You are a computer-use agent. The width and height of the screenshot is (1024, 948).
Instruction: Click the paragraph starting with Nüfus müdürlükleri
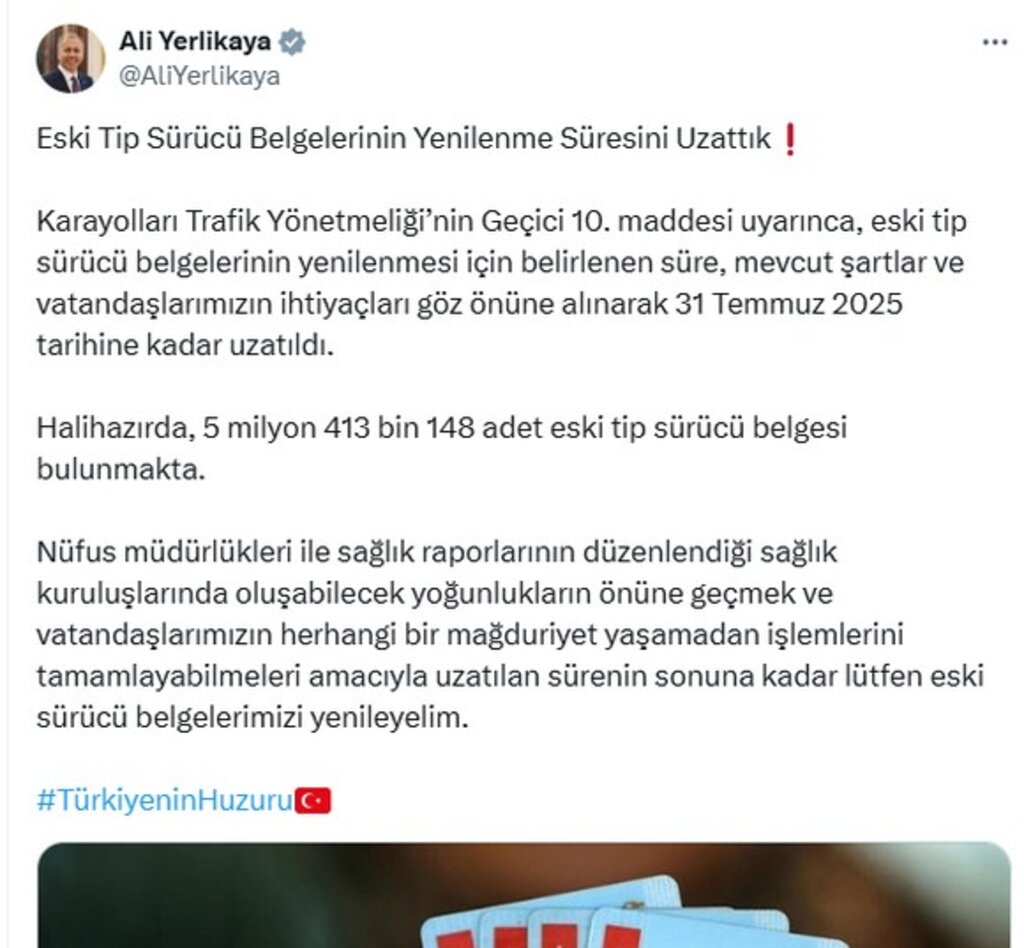[510, 635]
